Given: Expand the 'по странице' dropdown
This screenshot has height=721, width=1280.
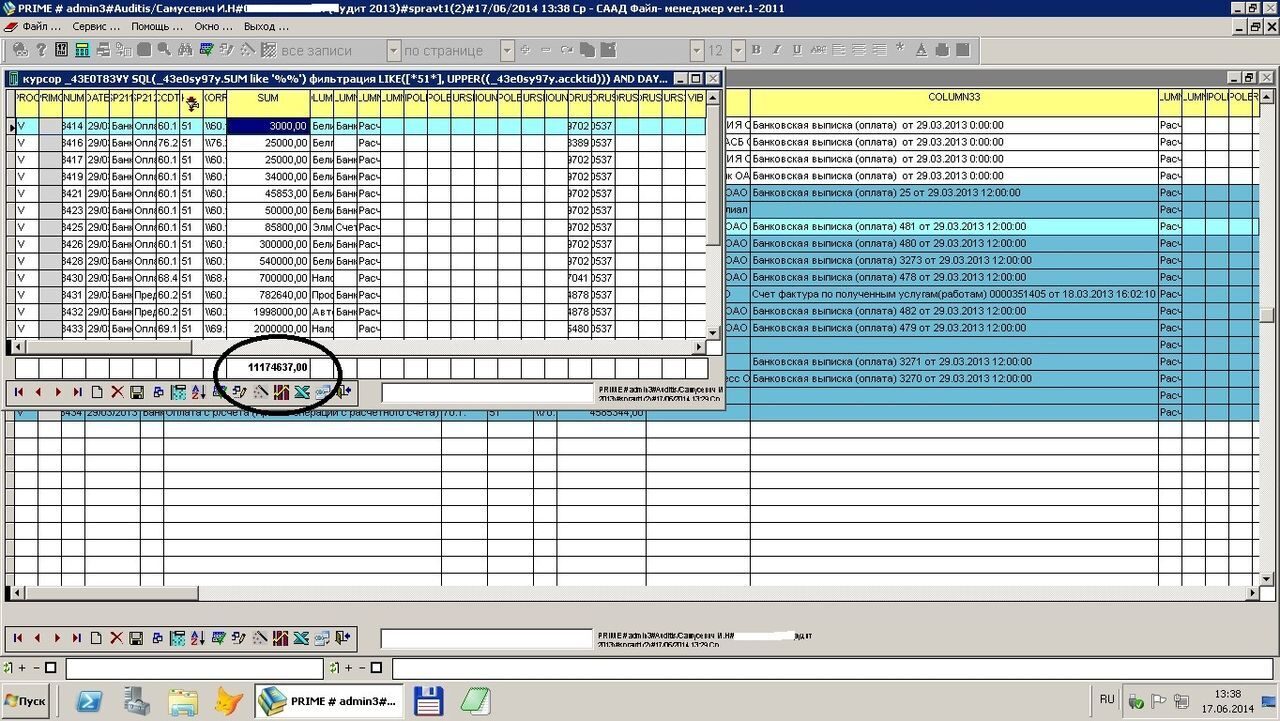Looking at the screenshot, I should point(507,50).
